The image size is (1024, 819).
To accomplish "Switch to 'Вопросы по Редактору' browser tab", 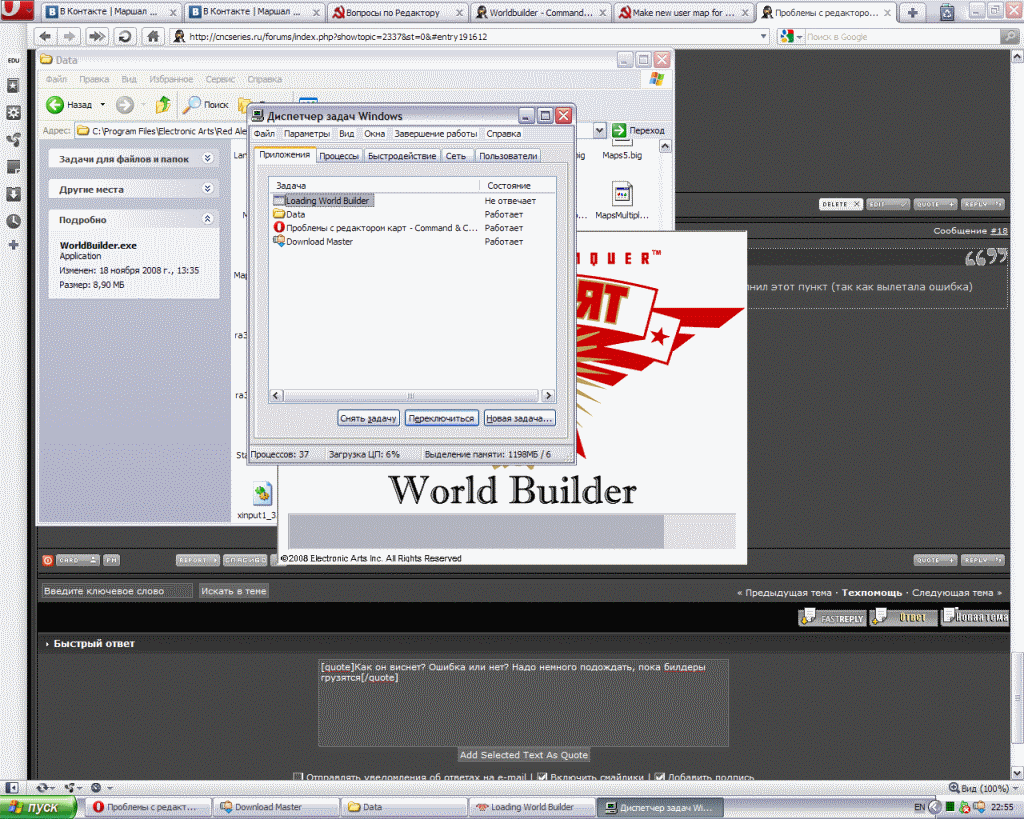I will (x=393, y=12).
